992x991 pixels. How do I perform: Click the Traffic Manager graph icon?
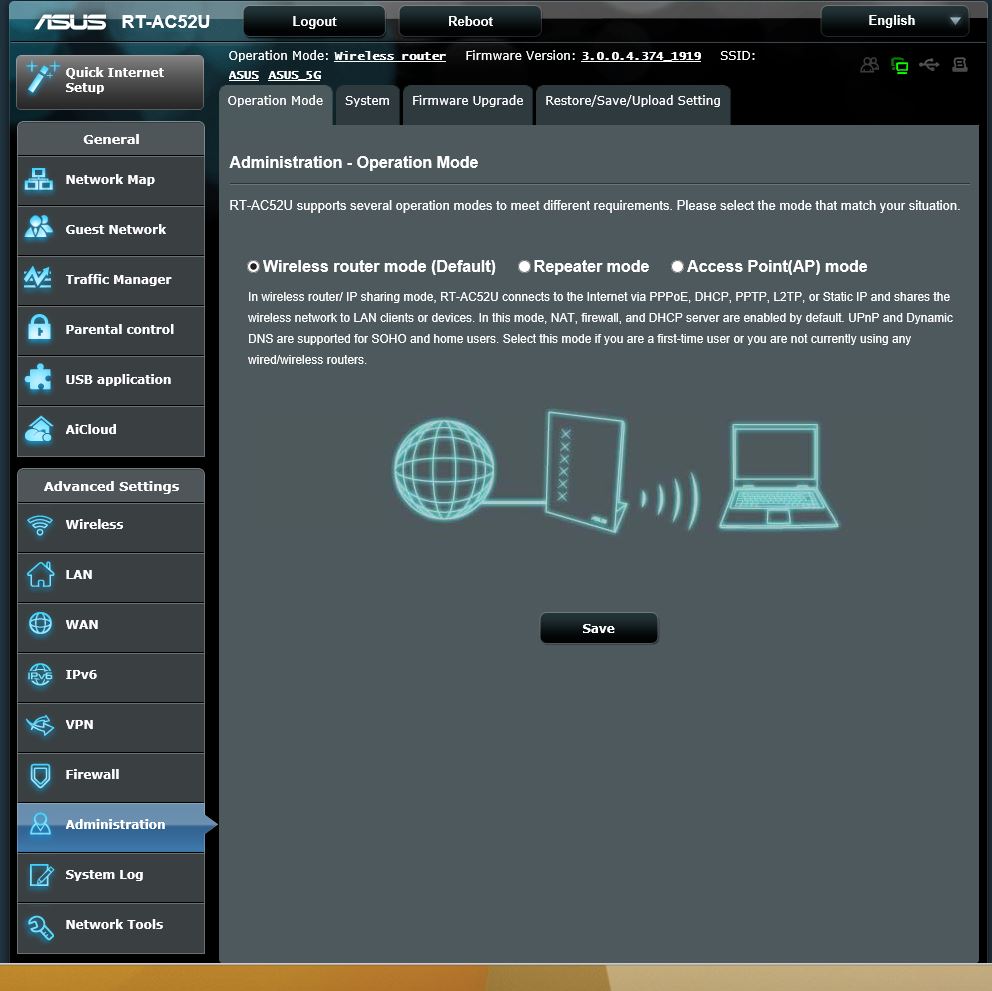pyautogui.click(x=38, y=278)
